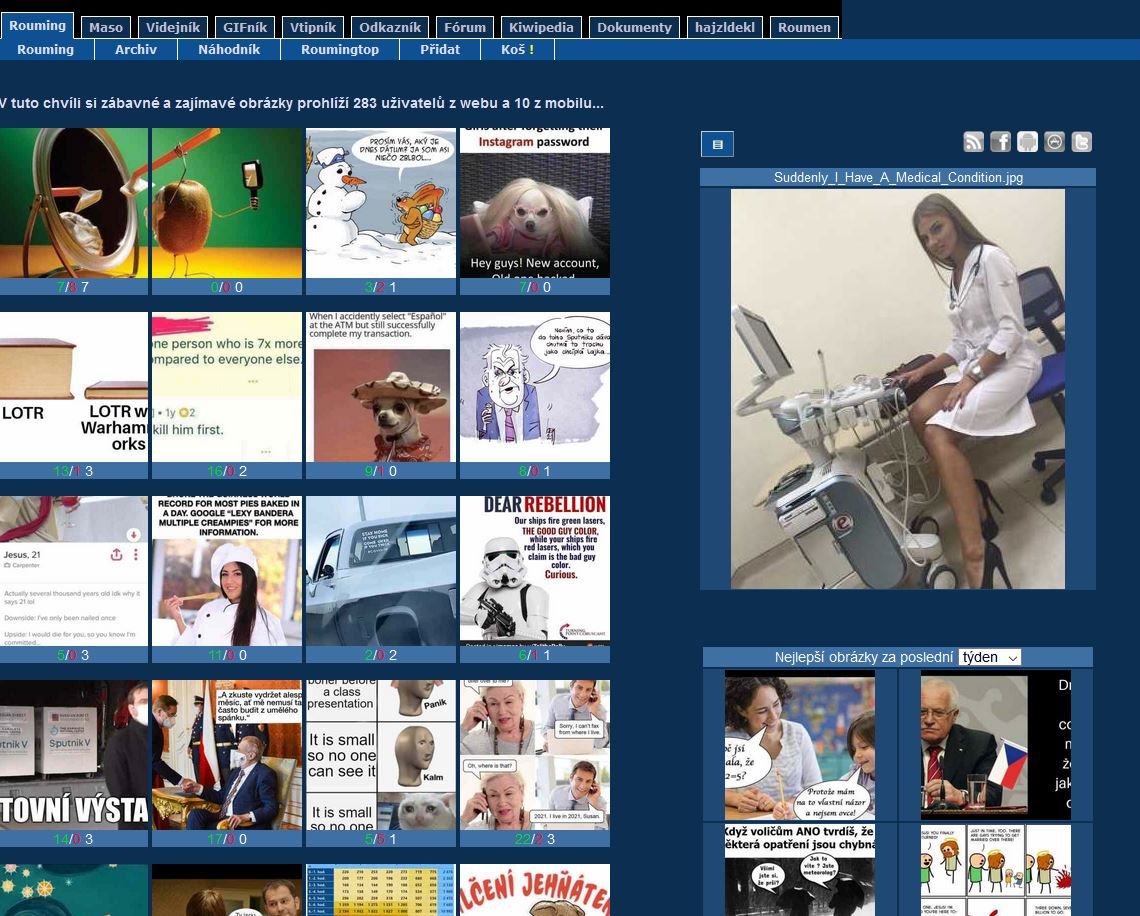
Task: Open the Roumen tab
Action: click(x=804, y=28)
